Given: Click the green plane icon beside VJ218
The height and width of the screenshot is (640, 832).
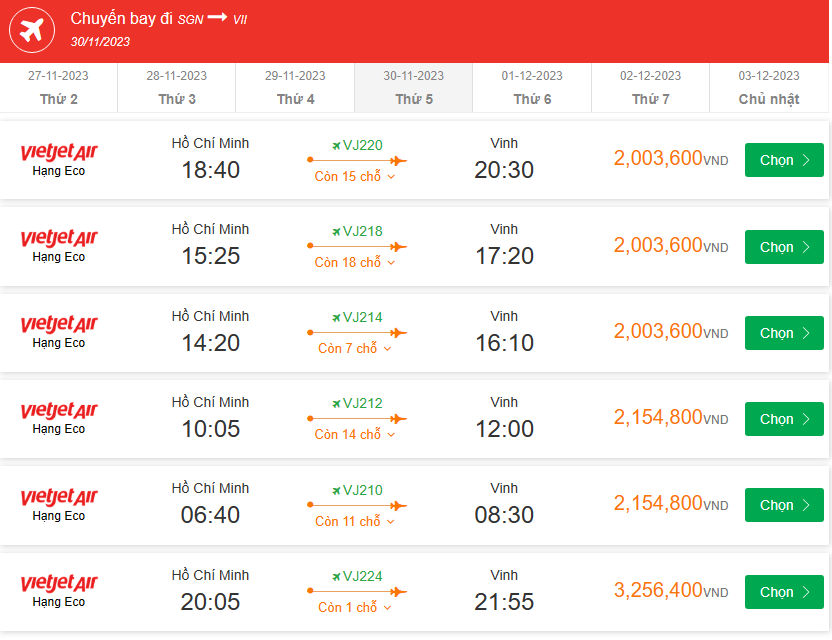Looking at the screenshot, I should point(336,232).
